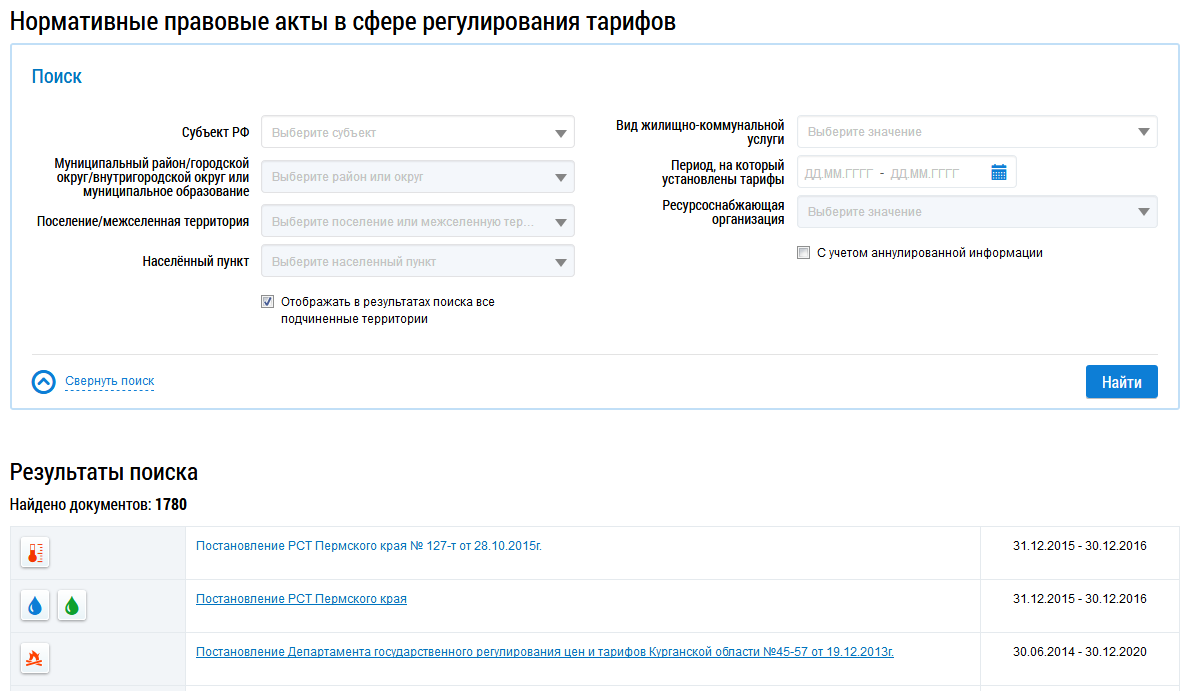The height and width of the screenshot is (691, 1191).
Task: Open Постановление РСТ Пермского края № 127-т link
Action: tap(369, 546)
